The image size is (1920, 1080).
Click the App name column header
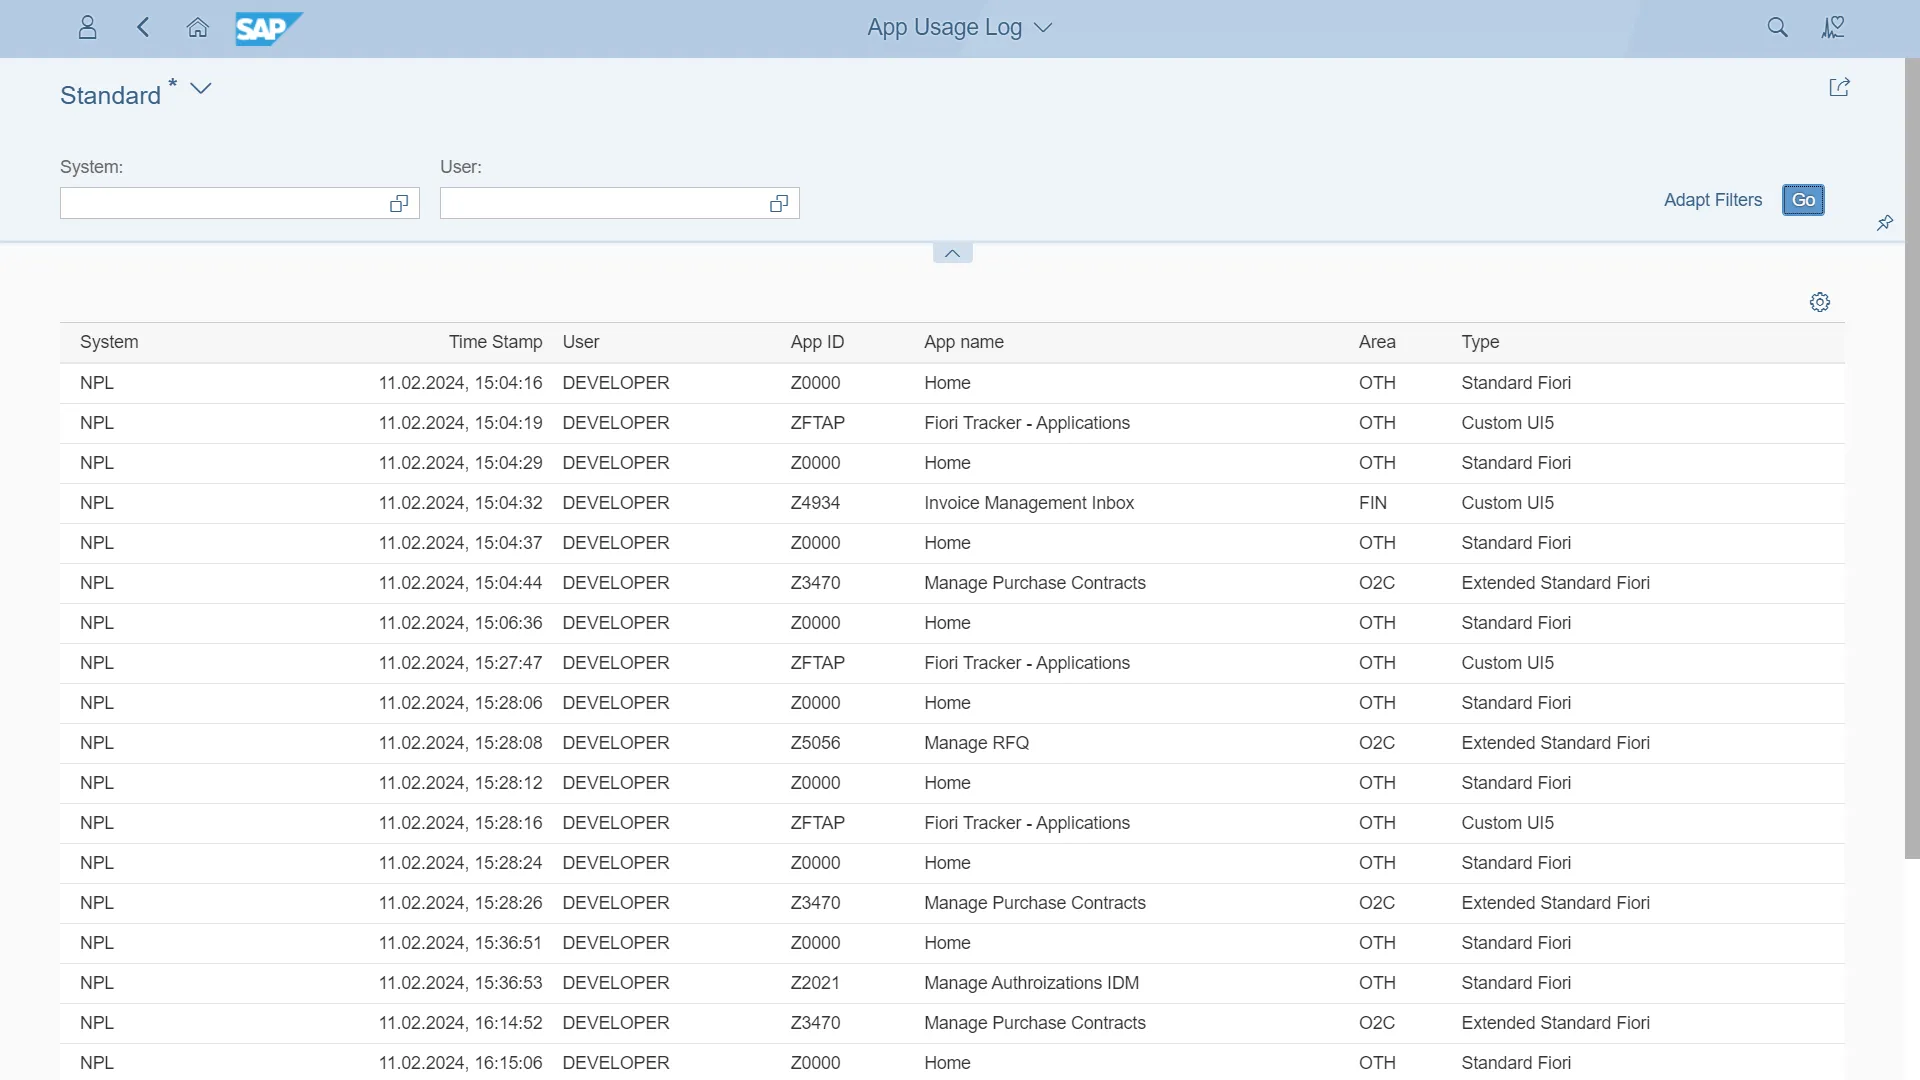[x=964, y=342]
